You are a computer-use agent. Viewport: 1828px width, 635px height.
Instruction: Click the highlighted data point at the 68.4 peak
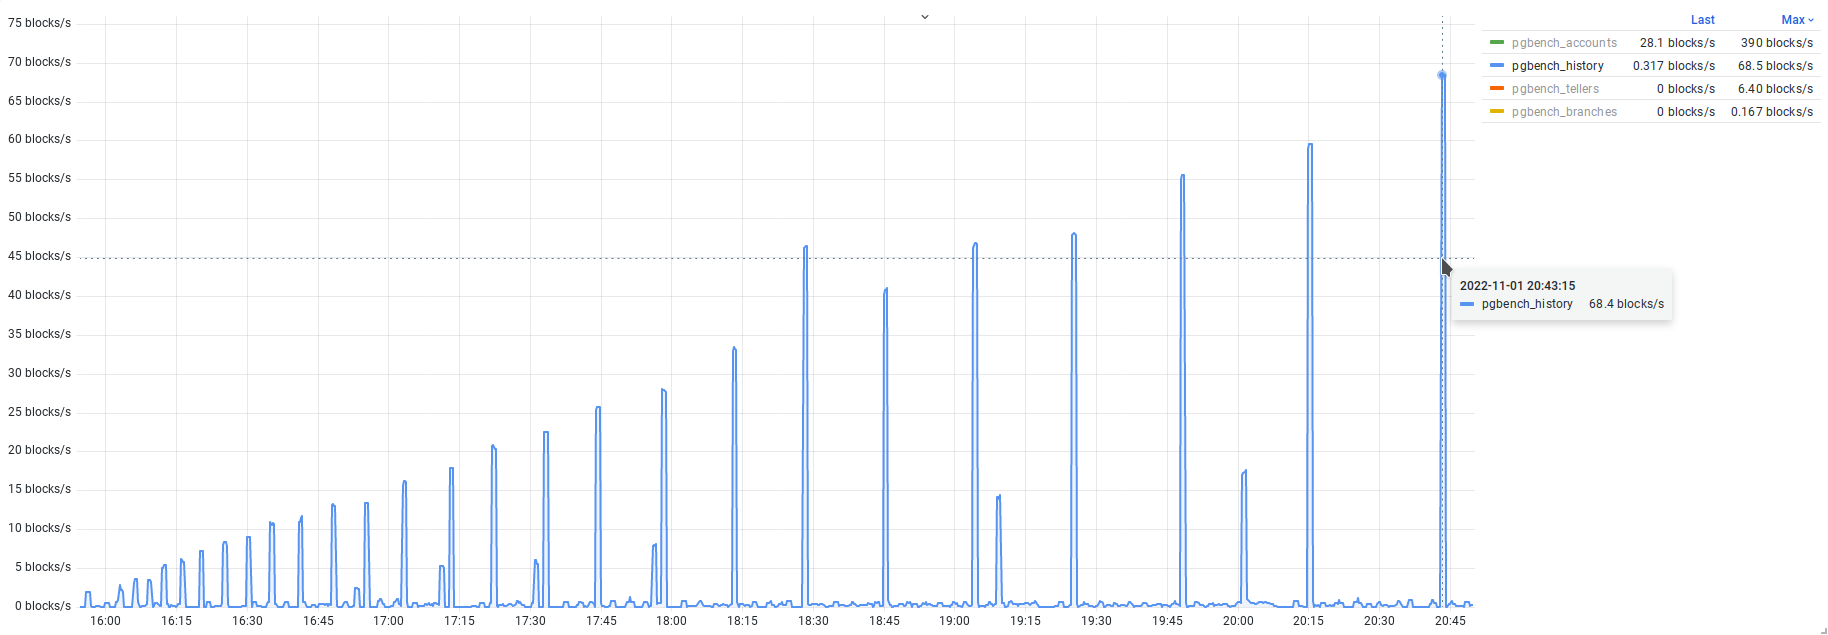coord(1442,75)
